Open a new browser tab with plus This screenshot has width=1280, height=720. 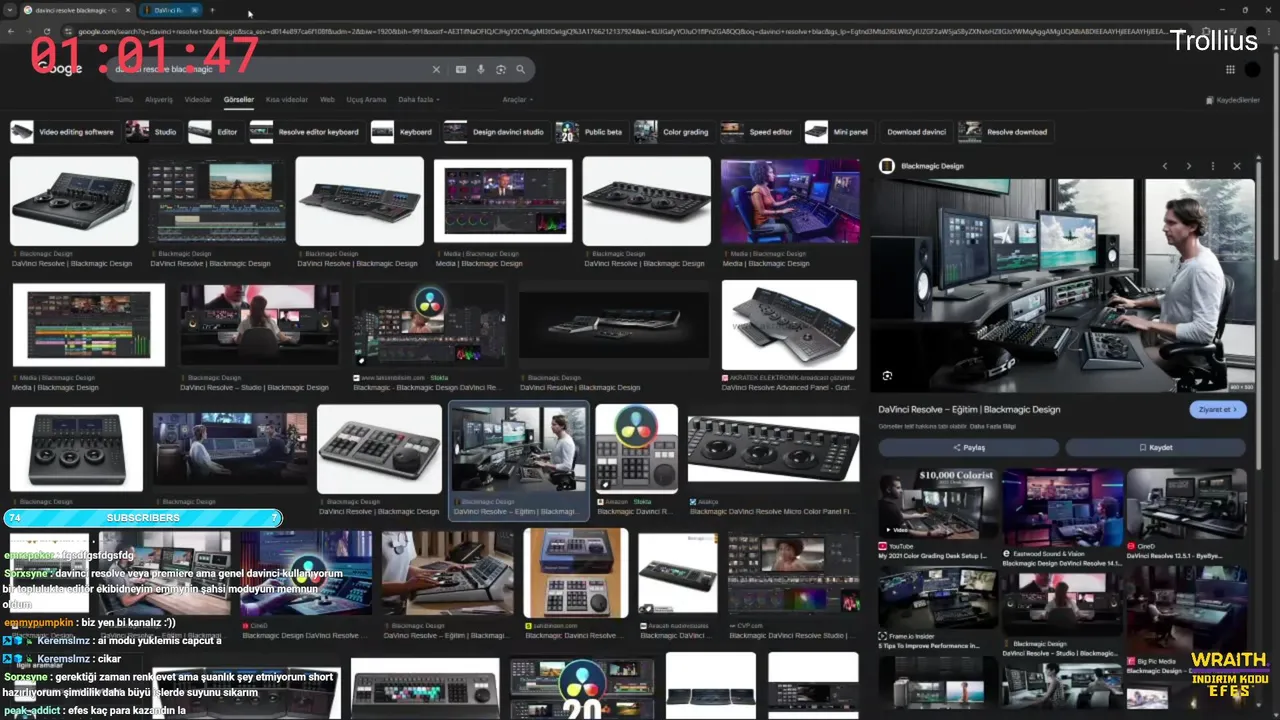(x=212, y=10)
